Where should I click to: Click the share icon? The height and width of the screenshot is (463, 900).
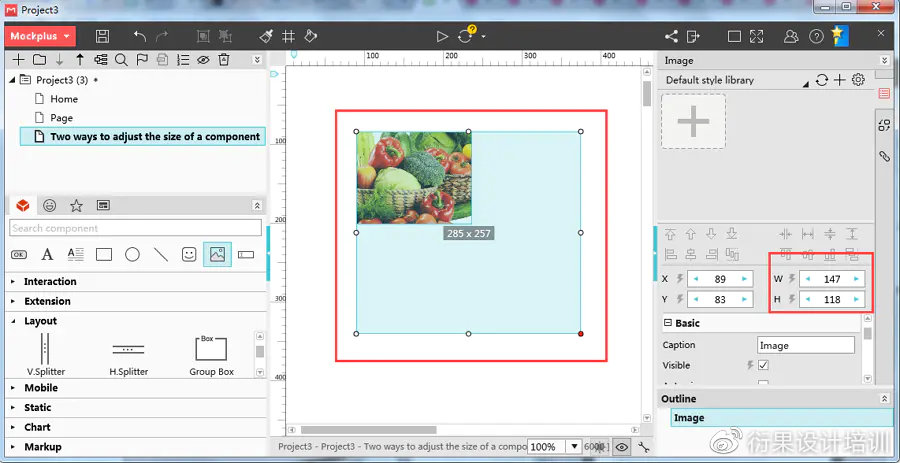671,36
